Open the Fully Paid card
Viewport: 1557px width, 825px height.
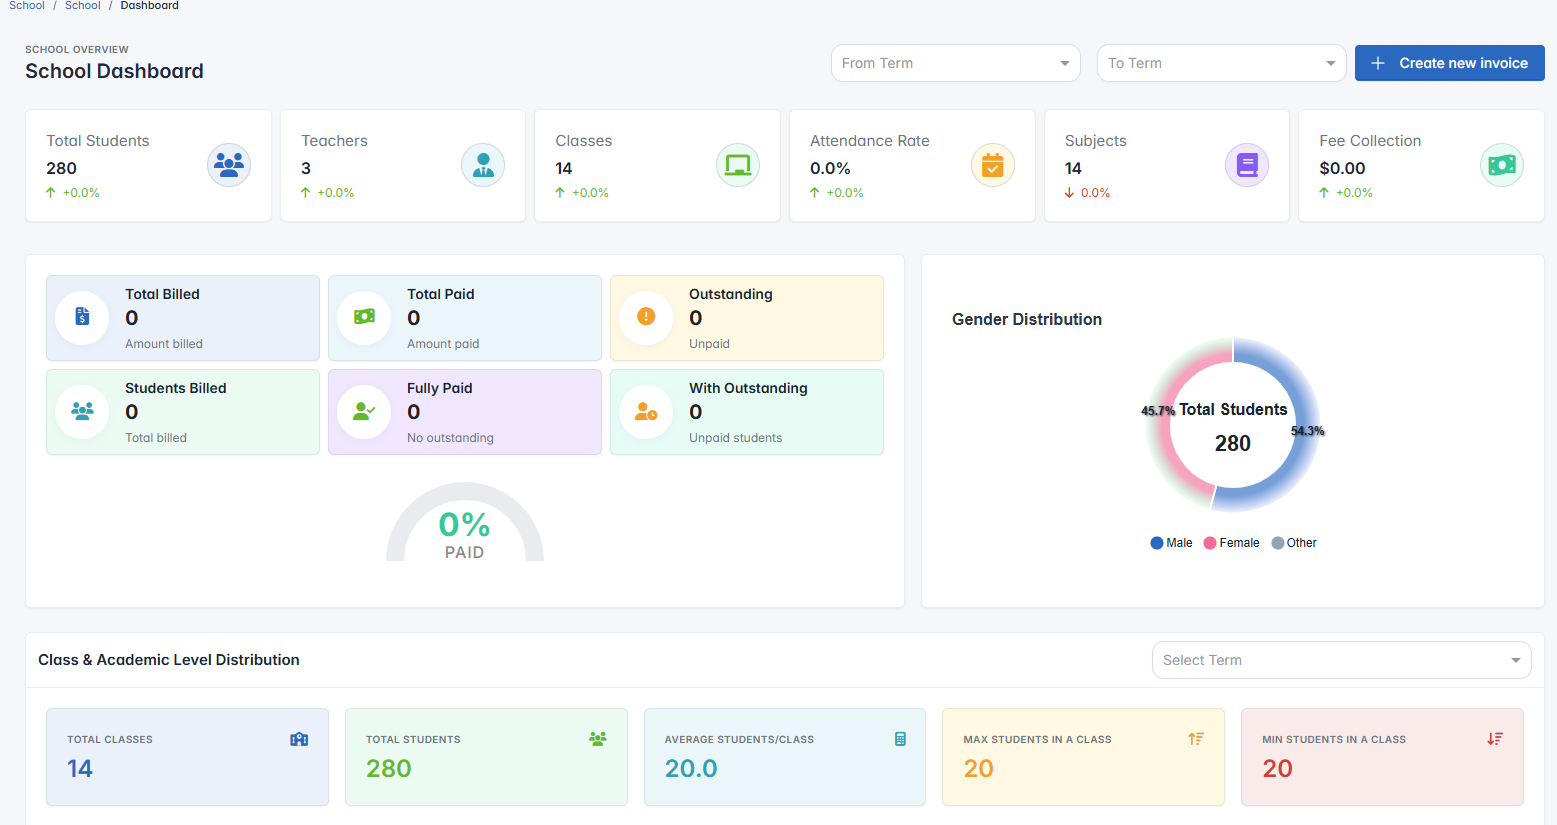[x=465, y=412]
